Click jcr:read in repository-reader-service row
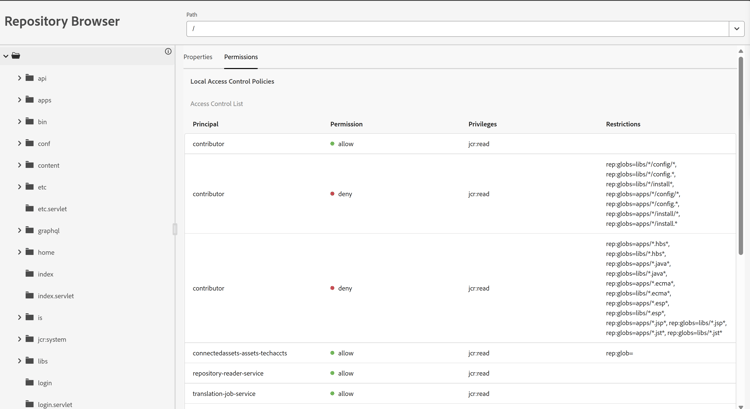Image resolution: width=750 pixels, height=409 pixels. tap(479, 374)
